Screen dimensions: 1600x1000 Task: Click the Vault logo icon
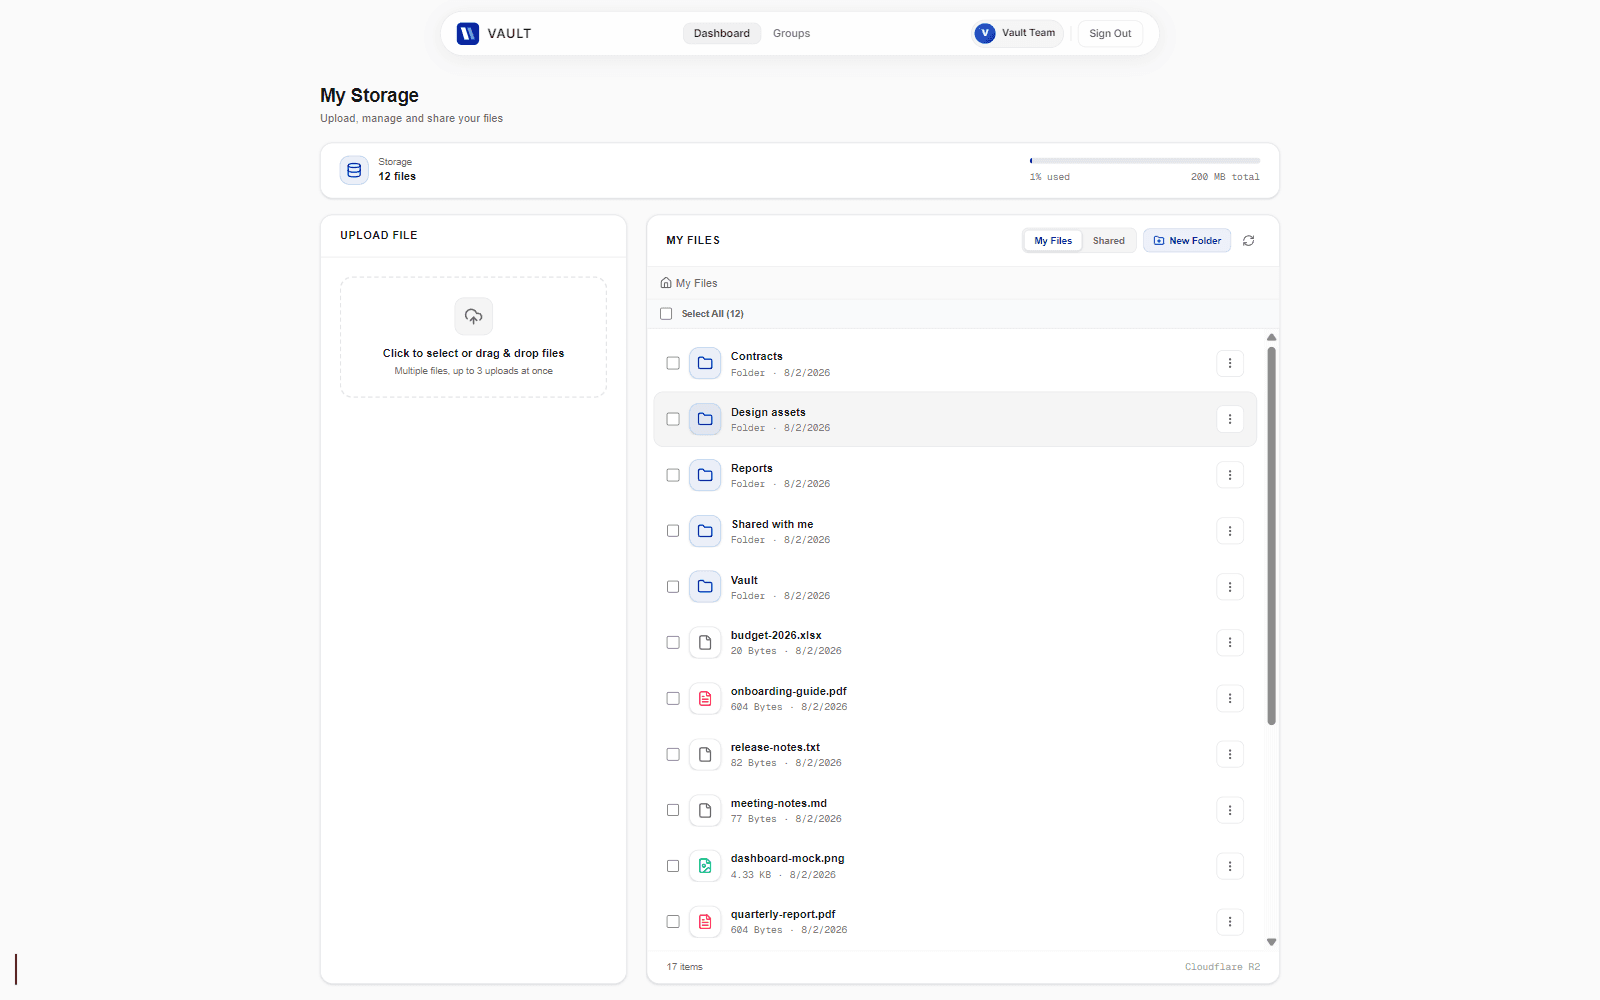468,33
